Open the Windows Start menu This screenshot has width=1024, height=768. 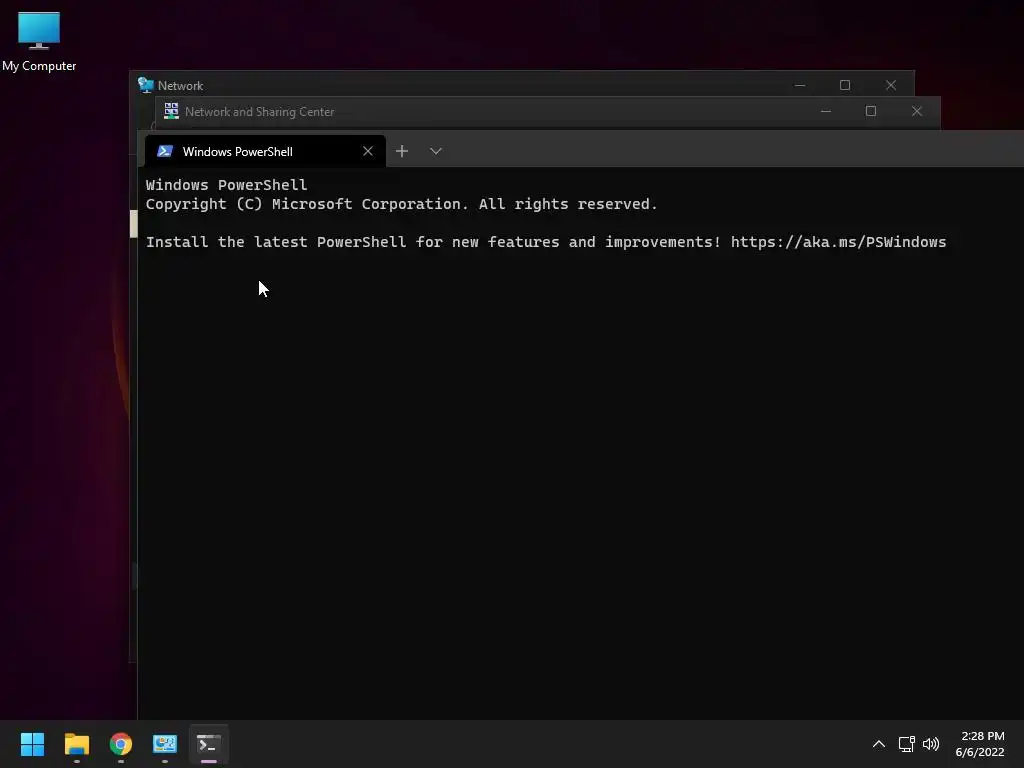click(x=32, y=744)
